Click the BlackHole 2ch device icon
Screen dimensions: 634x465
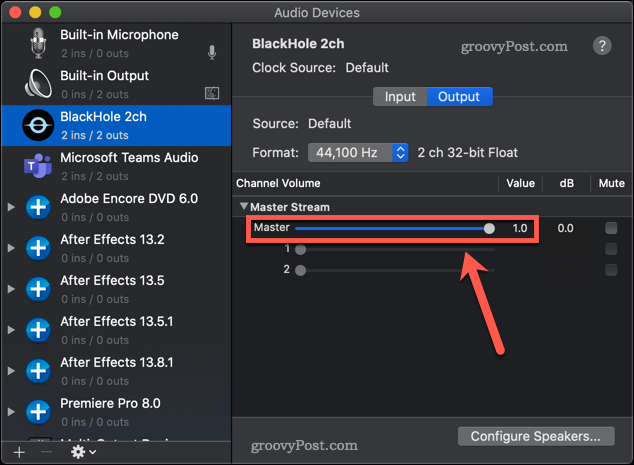click(x=38, y=125)
